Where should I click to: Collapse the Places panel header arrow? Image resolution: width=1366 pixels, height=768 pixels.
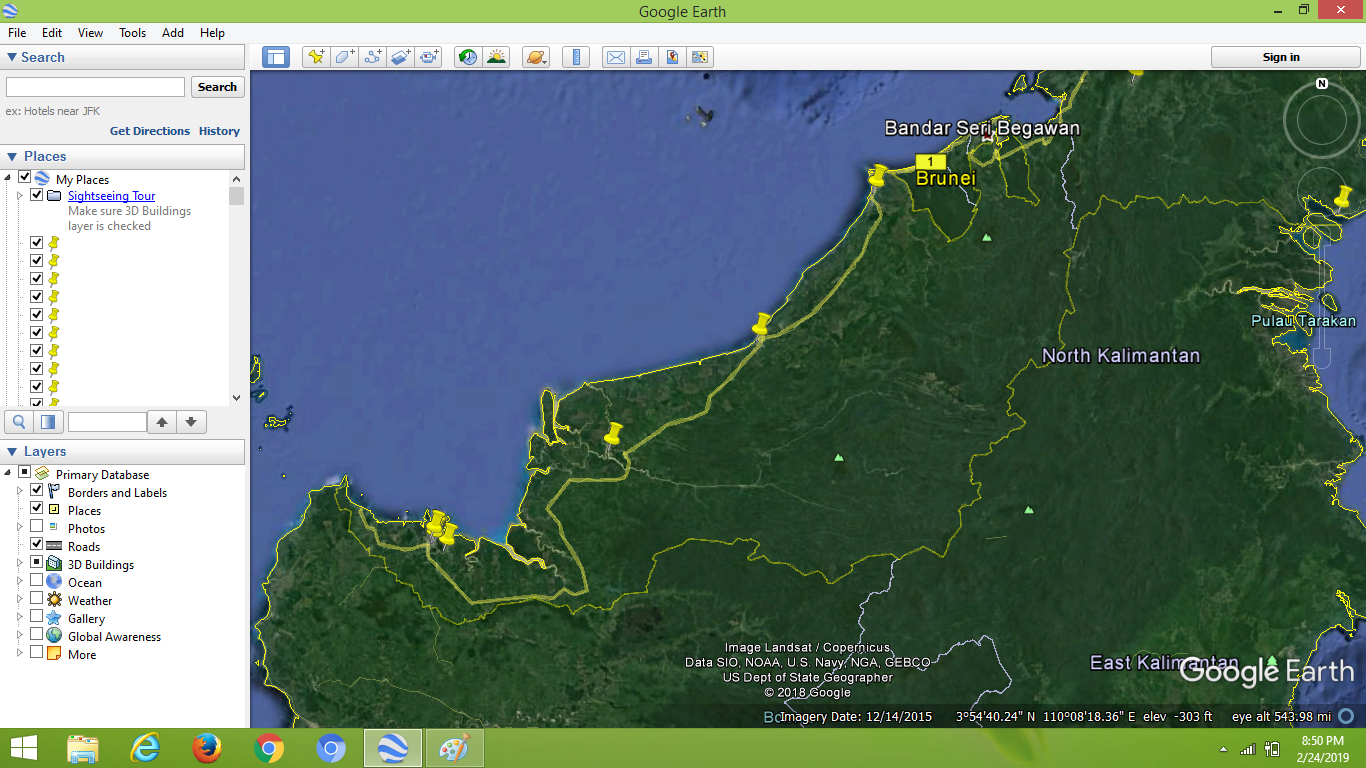point(12,157)
